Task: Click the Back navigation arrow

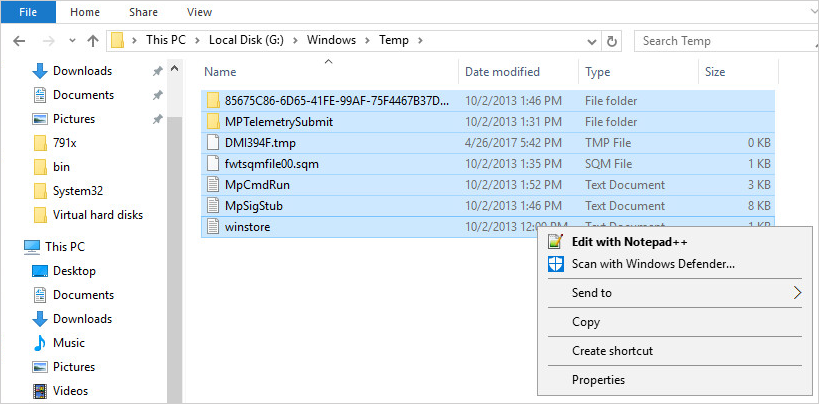Action: tap(20, 41)
